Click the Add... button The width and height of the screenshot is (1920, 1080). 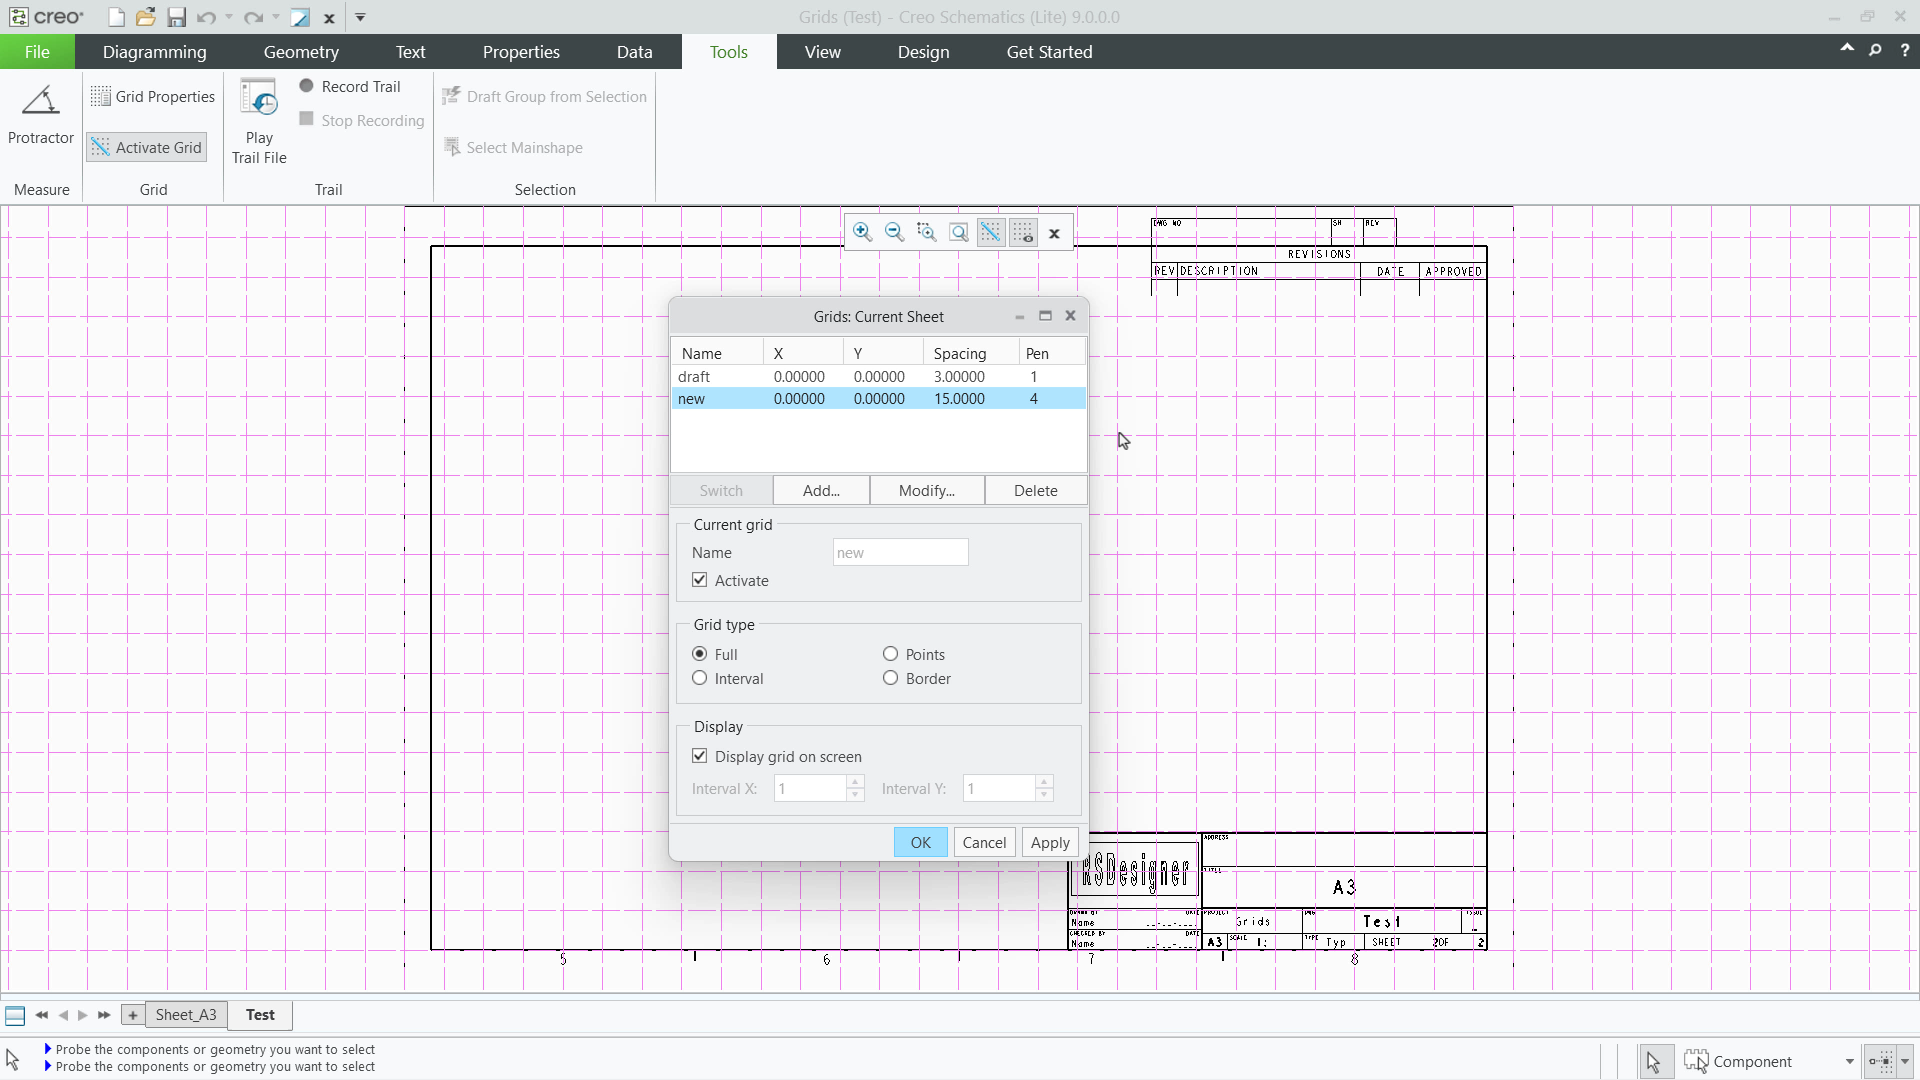point(821,491)
